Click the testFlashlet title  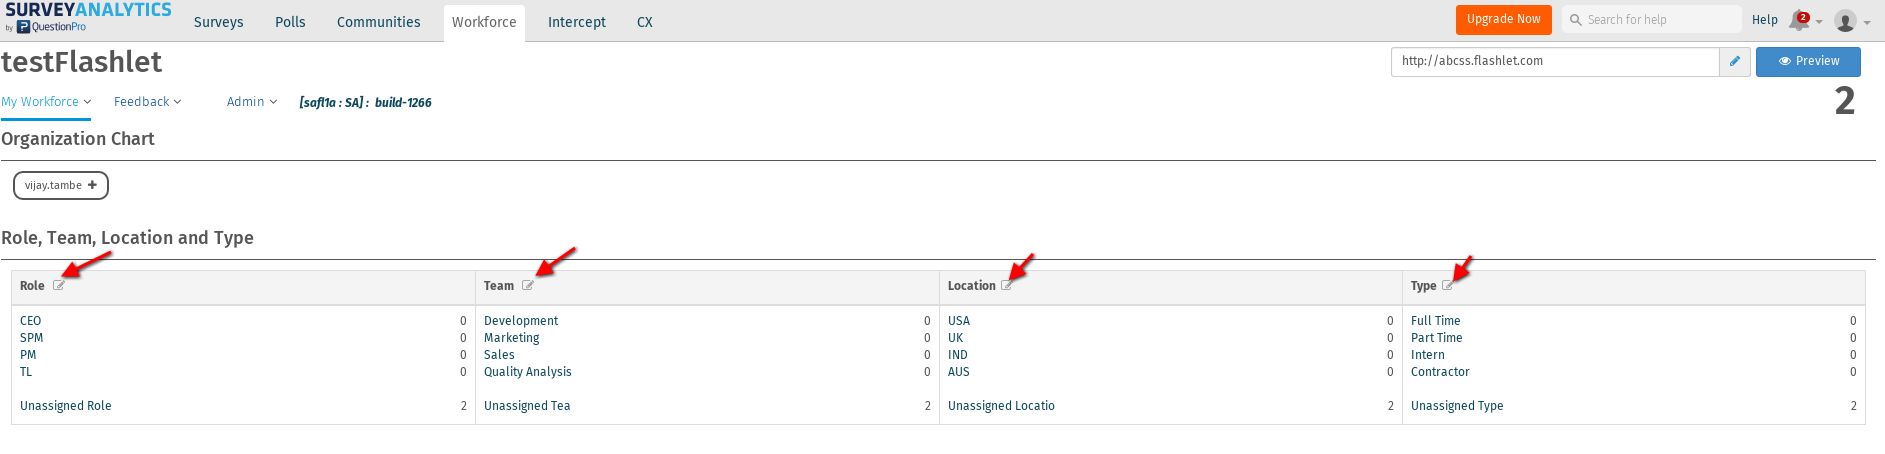[x=82, y=62]
